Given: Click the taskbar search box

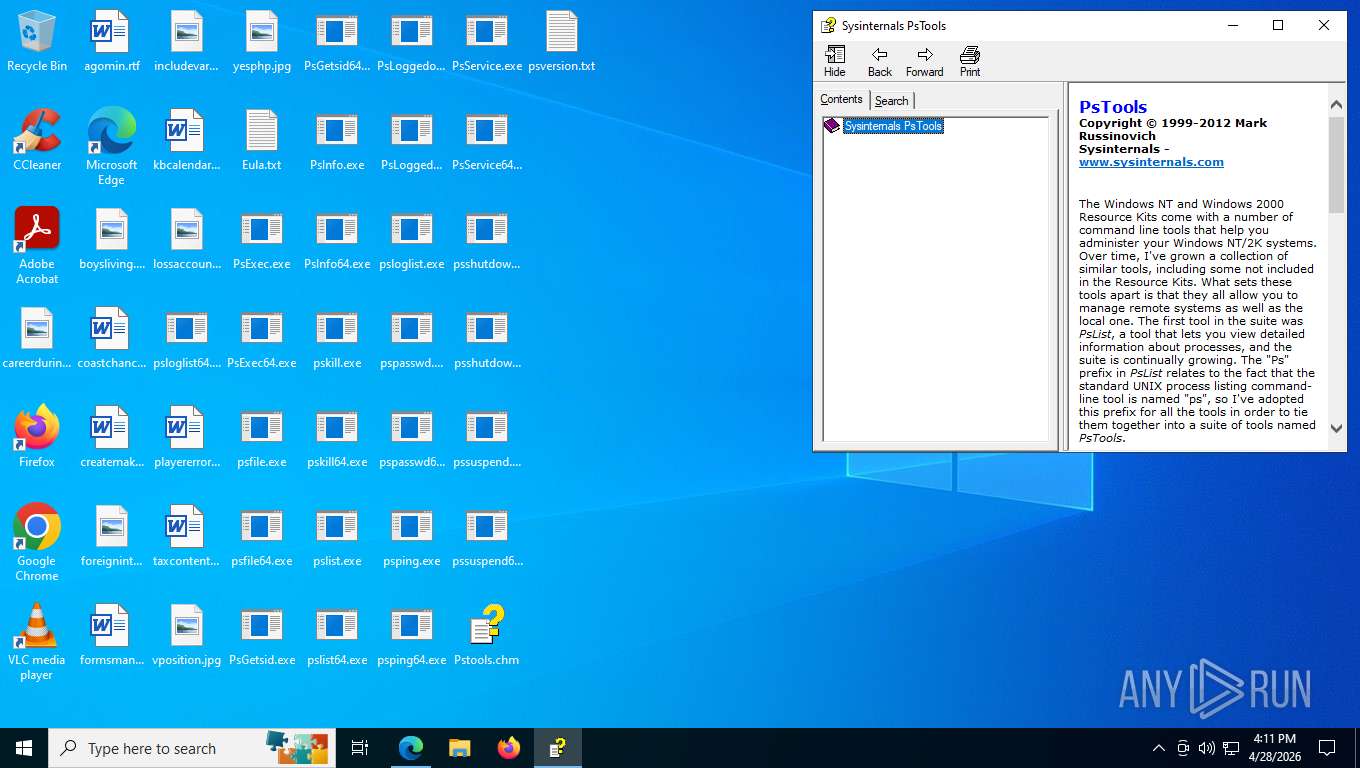Looking at the screenshot, I should (192, 748).
